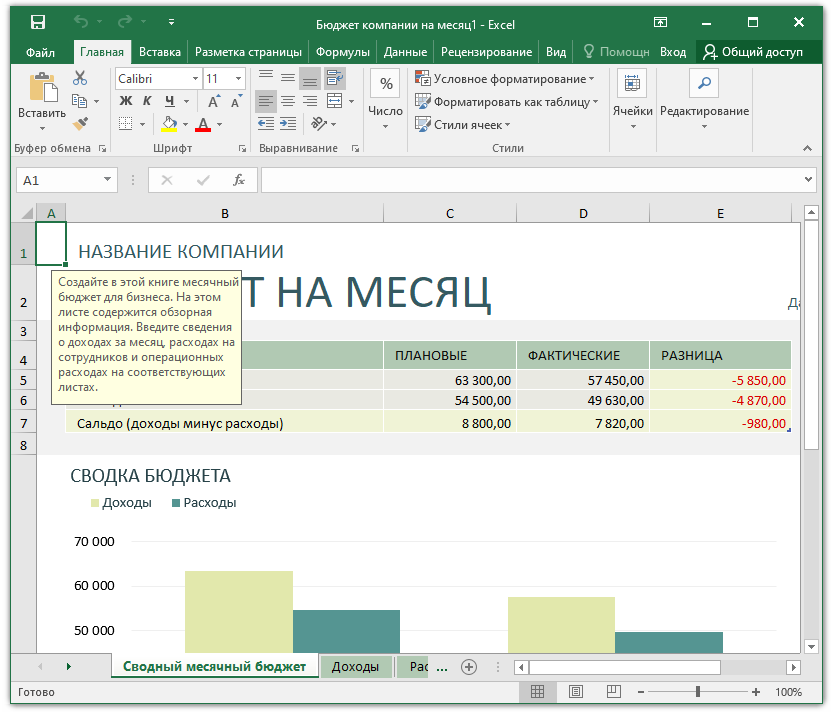The image size is (832, 712).
Task: Open the Borders dropdown arrow
Action: point(142,125)
